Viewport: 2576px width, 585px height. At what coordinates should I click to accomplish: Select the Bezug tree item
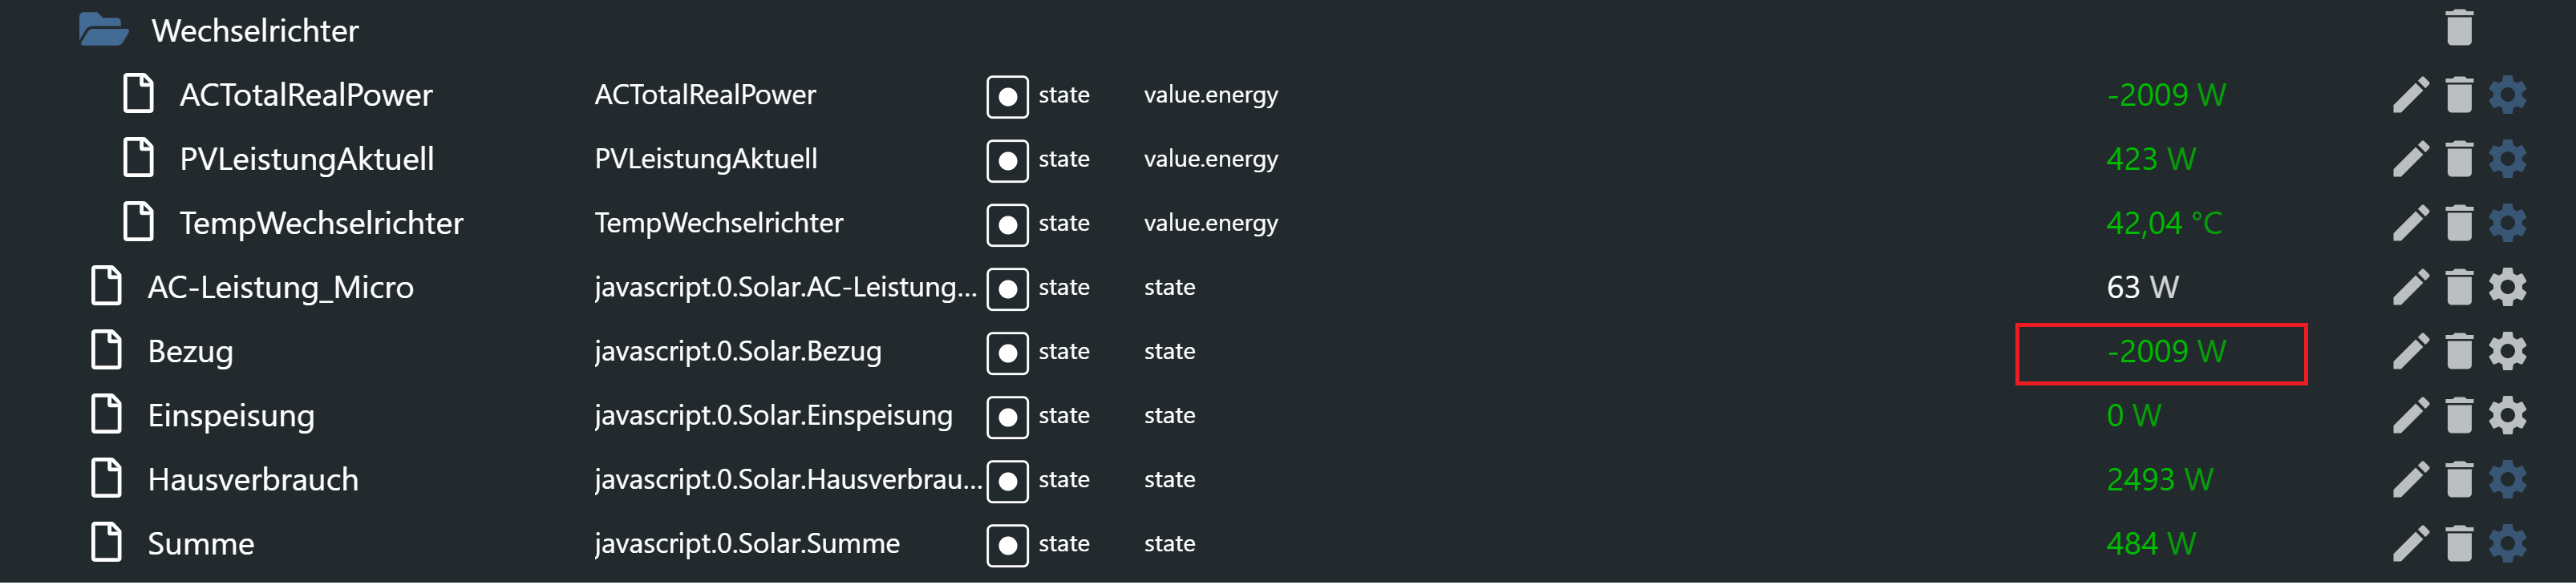(x=190, y=352)
